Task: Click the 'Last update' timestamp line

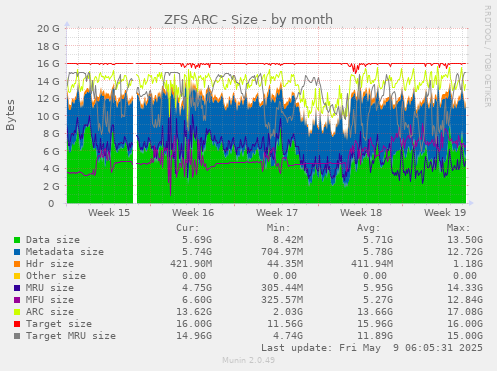Action: [372, 348]
